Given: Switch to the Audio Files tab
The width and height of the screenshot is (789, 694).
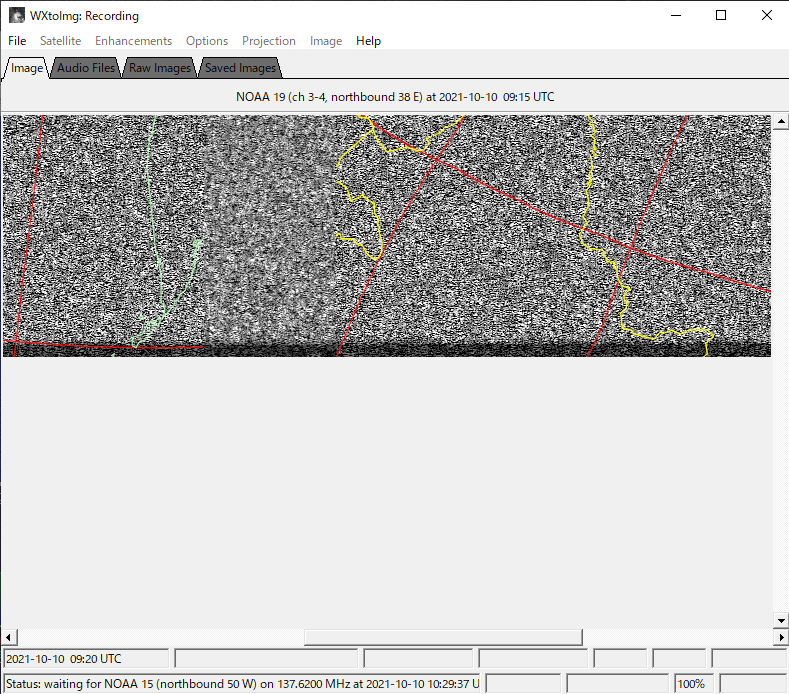Looking at the screenshot, I should (86, 68).
